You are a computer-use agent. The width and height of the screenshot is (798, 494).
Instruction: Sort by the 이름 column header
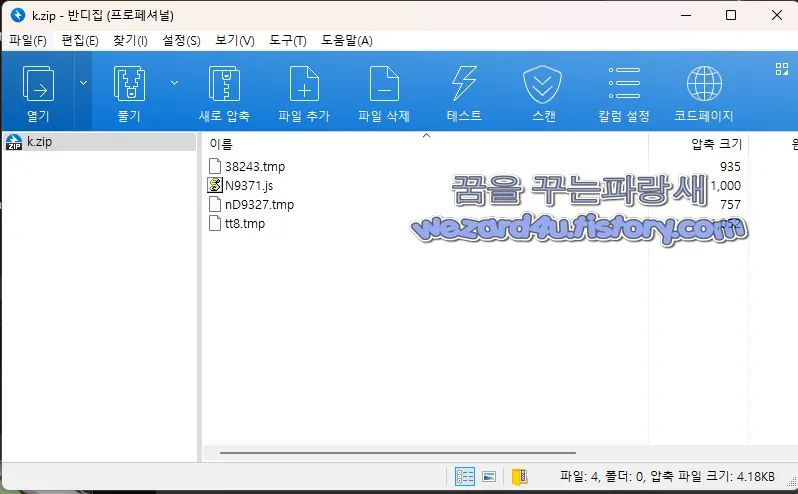pyautogui.click(x=221, y=144)
